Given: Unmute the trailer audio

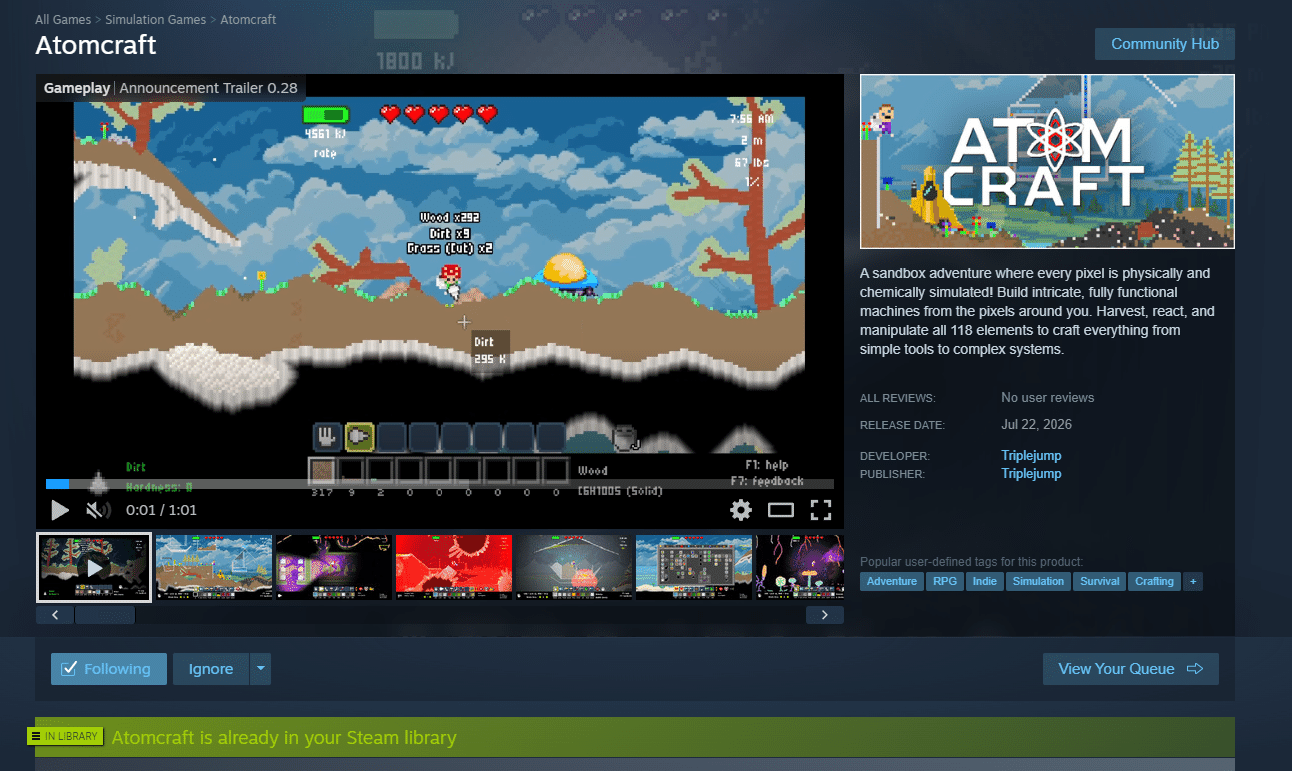Looking at the screenshot, I should [97, 510].
